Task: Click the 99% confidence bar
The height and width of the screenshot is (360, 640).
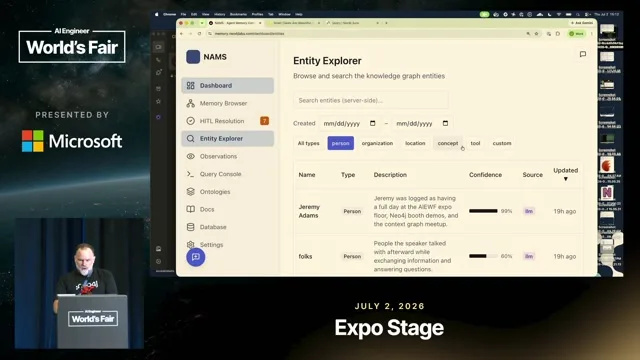Action: click(483, 211)
